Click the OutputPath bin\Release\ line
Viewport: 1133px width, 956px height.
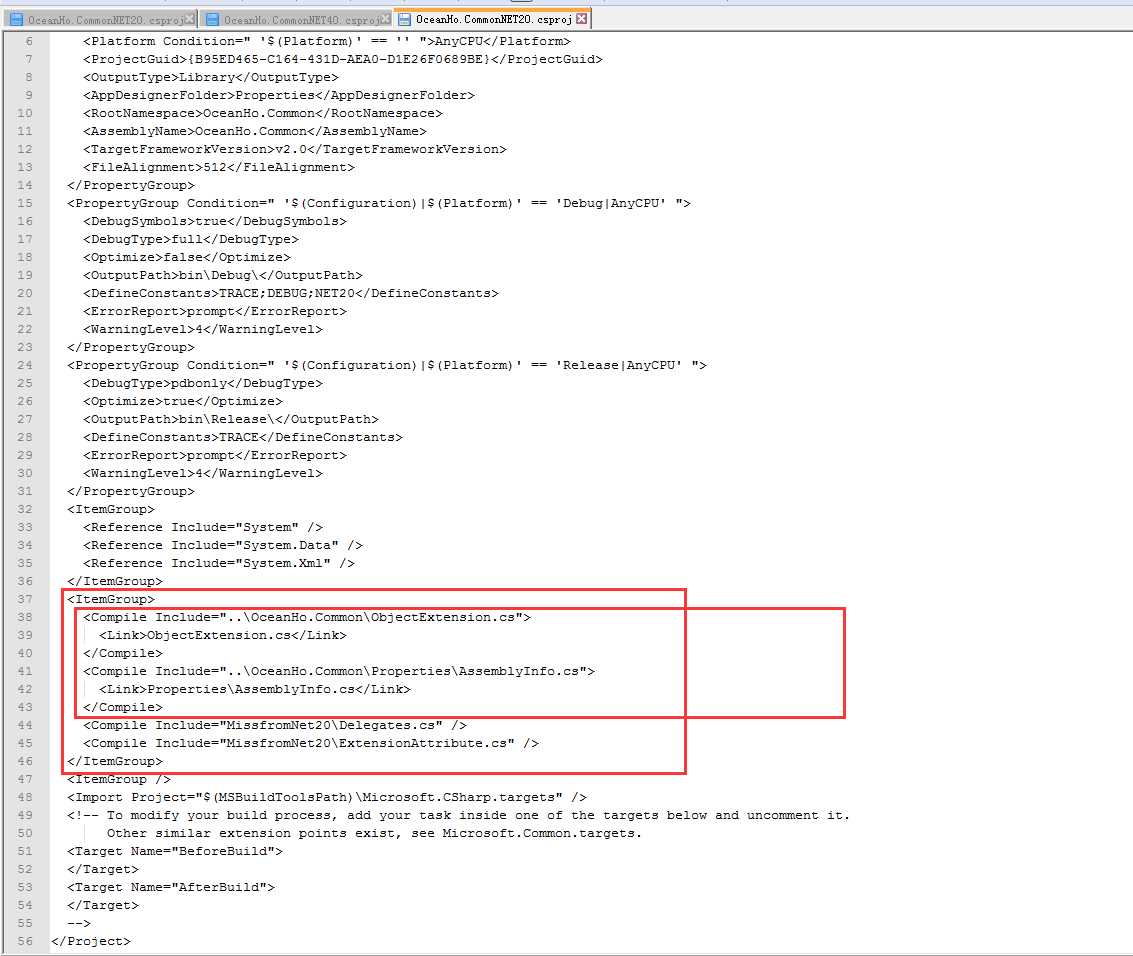click(x=231, y=419)
